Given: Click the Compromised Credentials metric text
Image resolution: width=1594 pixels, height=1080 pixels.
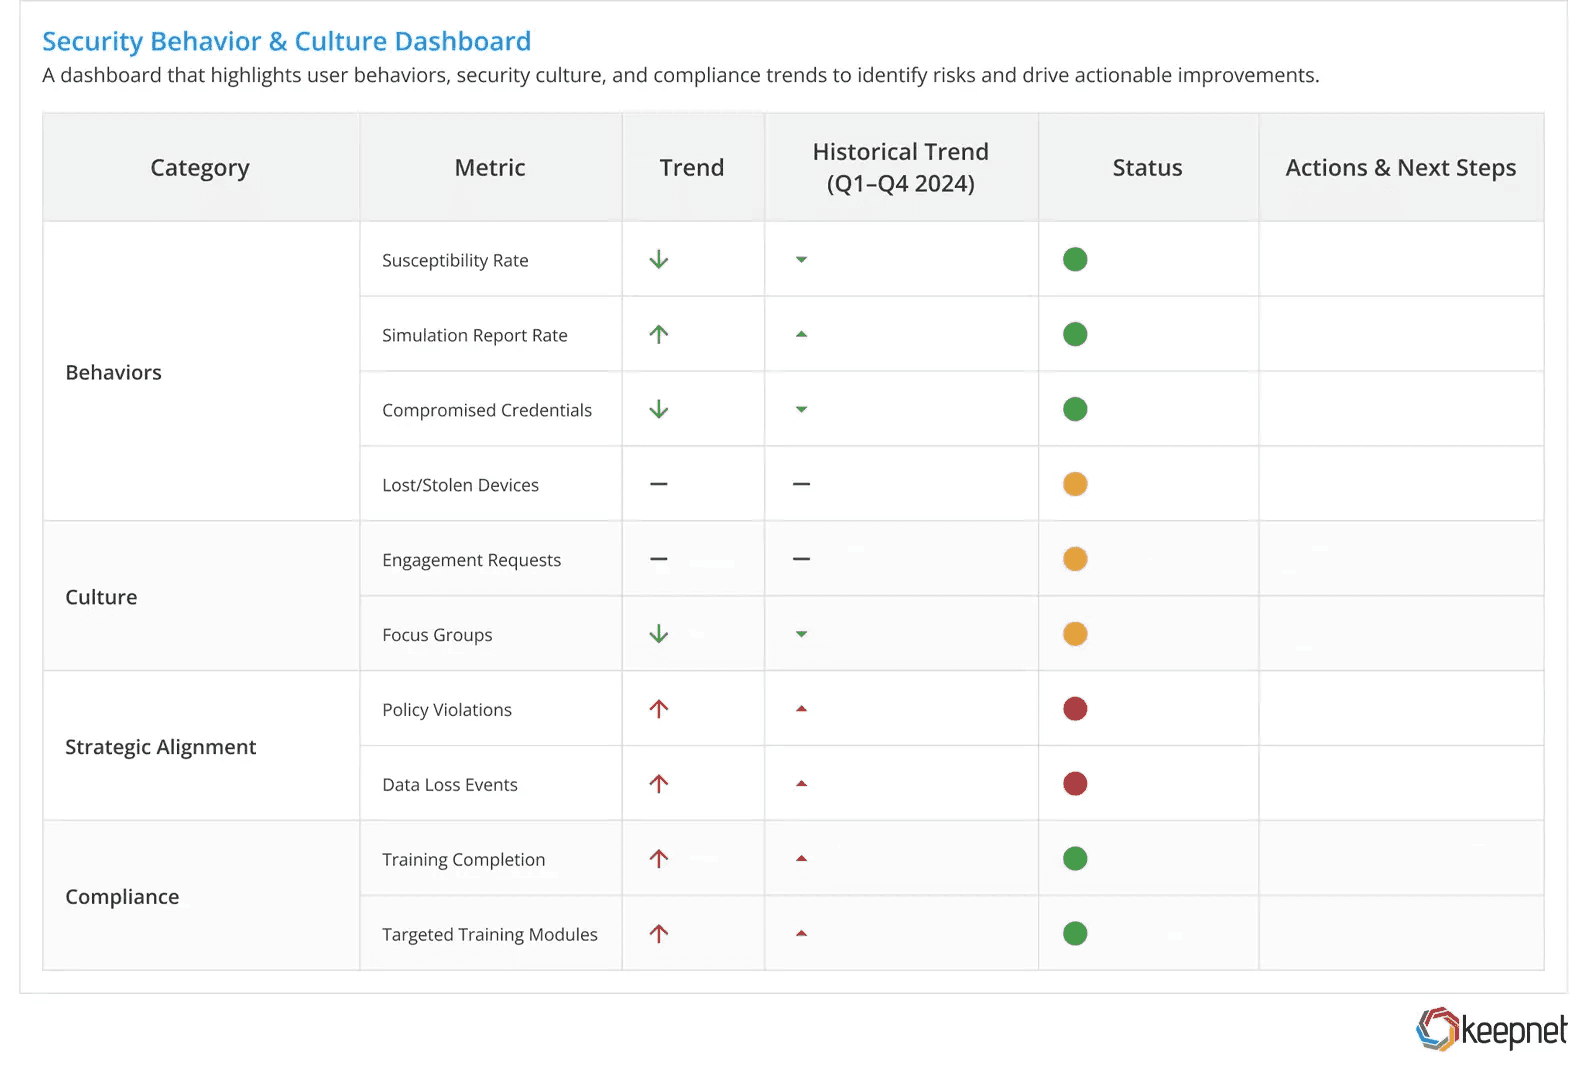Looking at the screenshot, I should [x=487, y=410].
